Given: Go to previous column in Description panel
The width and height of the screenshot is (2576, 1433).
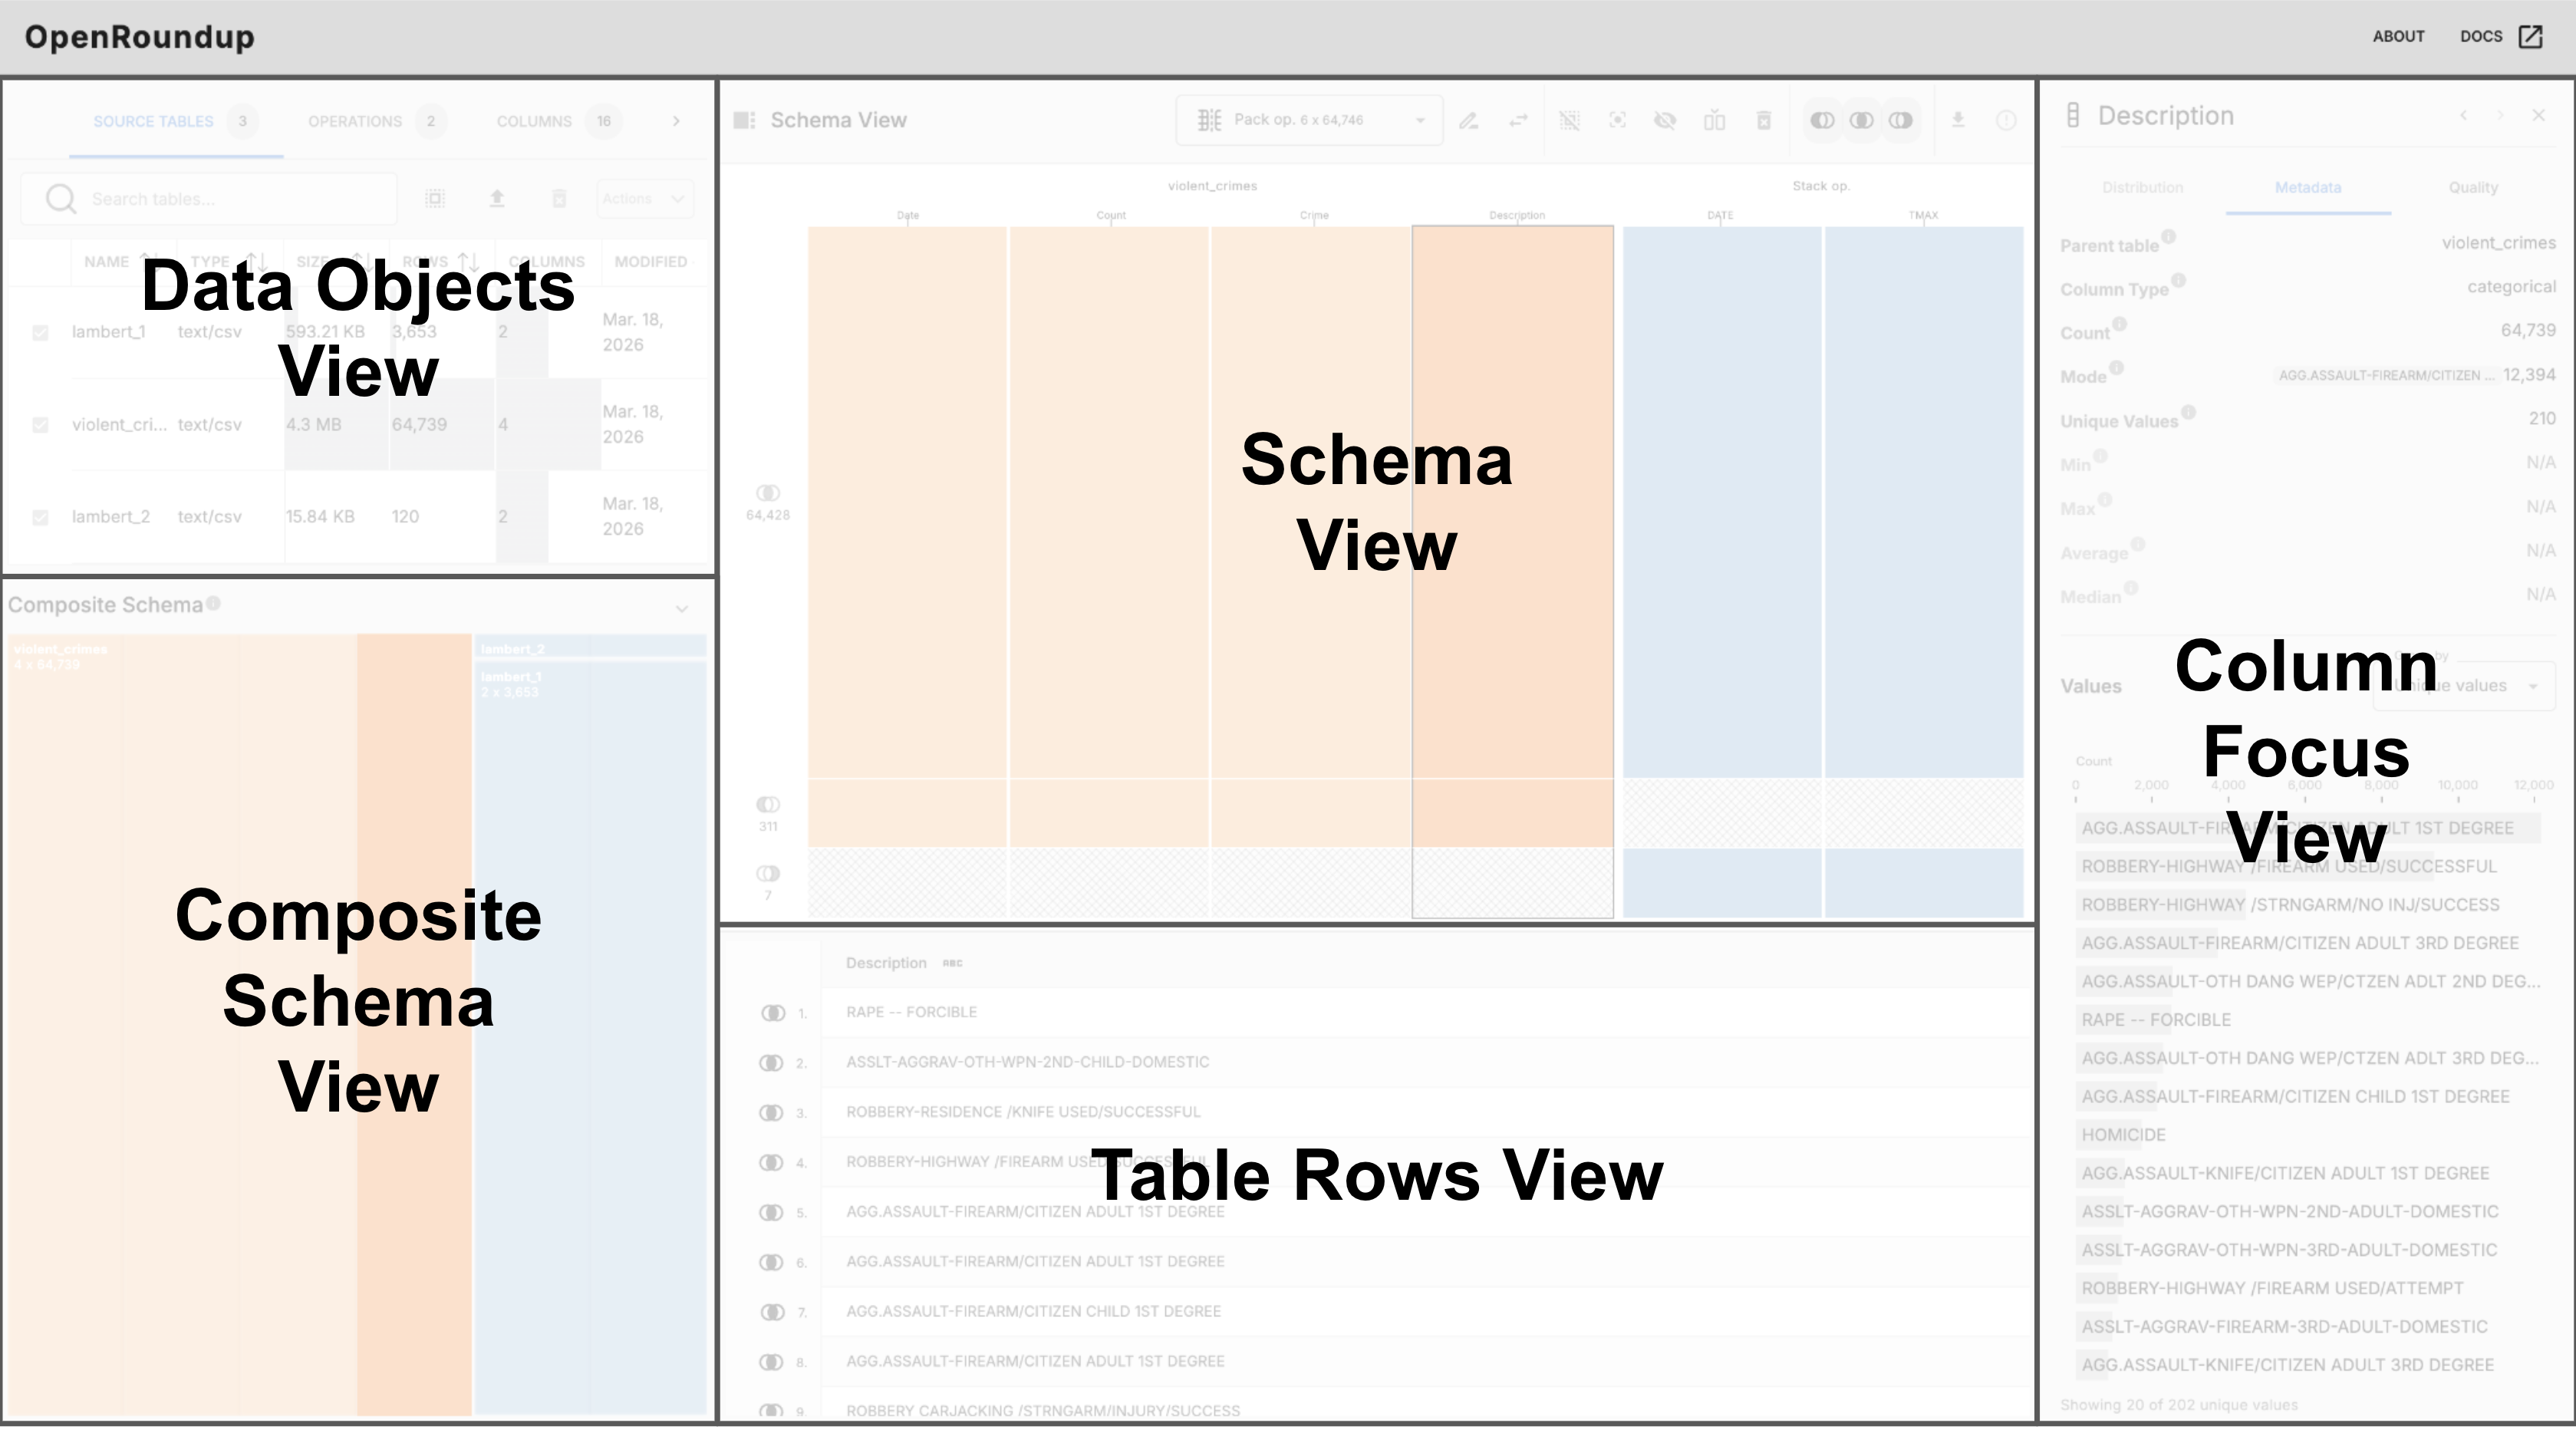Looking at the screenshot, I should (2464, 116).
